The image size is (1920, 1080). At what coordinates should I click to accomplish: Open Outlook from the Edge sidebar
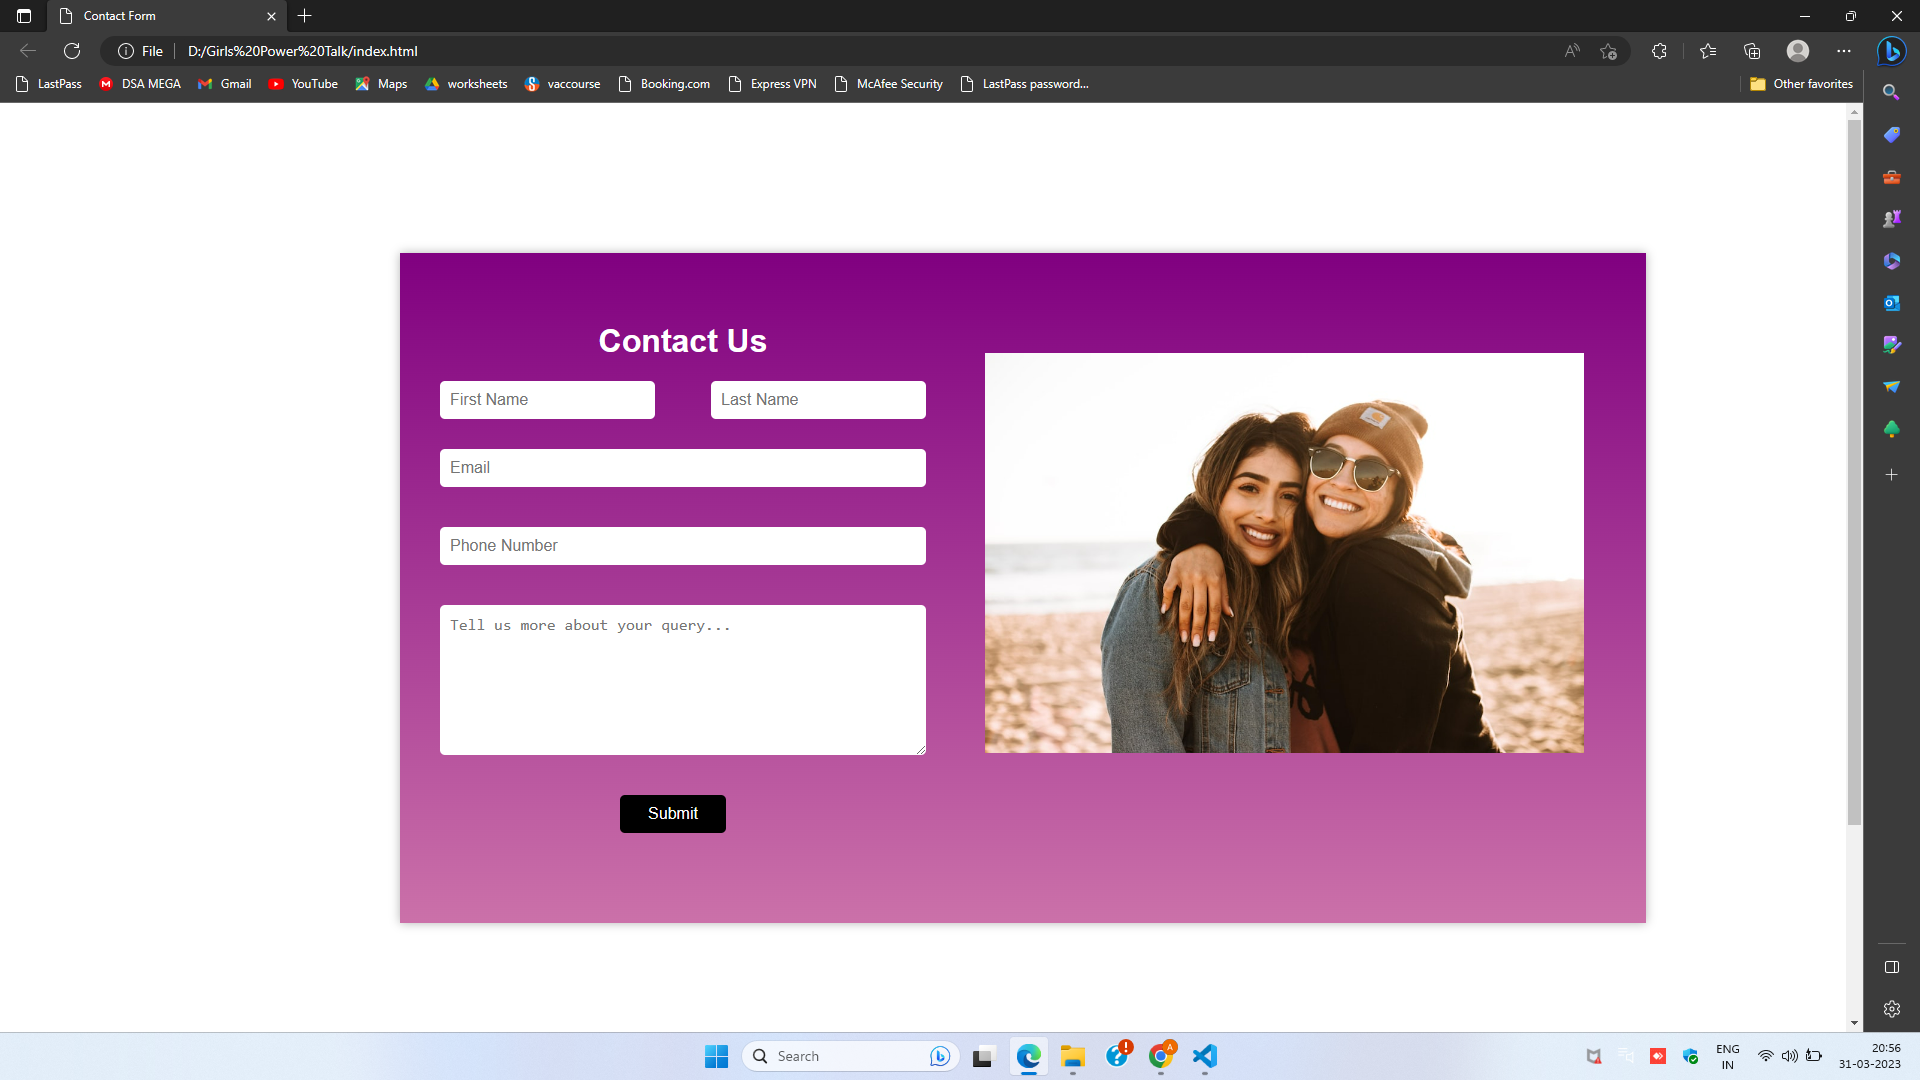1891,303
